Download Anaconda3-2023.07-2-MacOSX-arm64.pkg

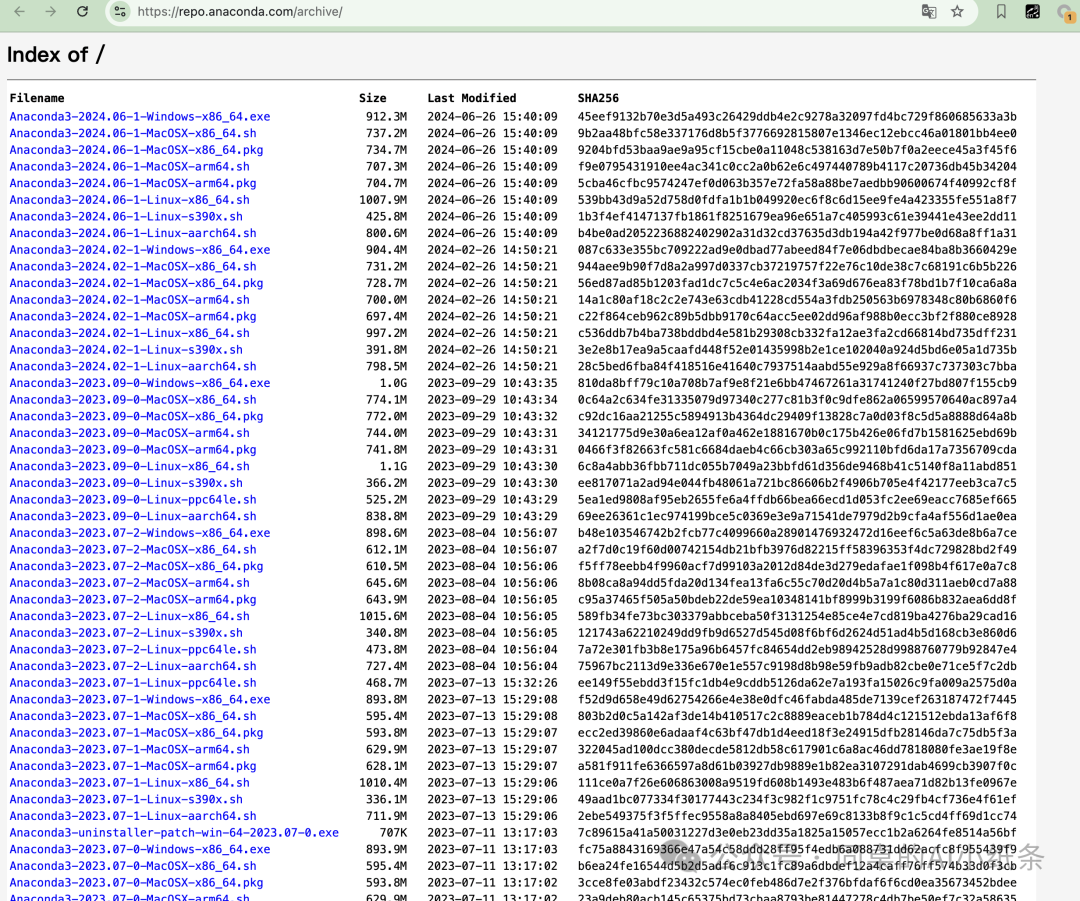(133, 599)
